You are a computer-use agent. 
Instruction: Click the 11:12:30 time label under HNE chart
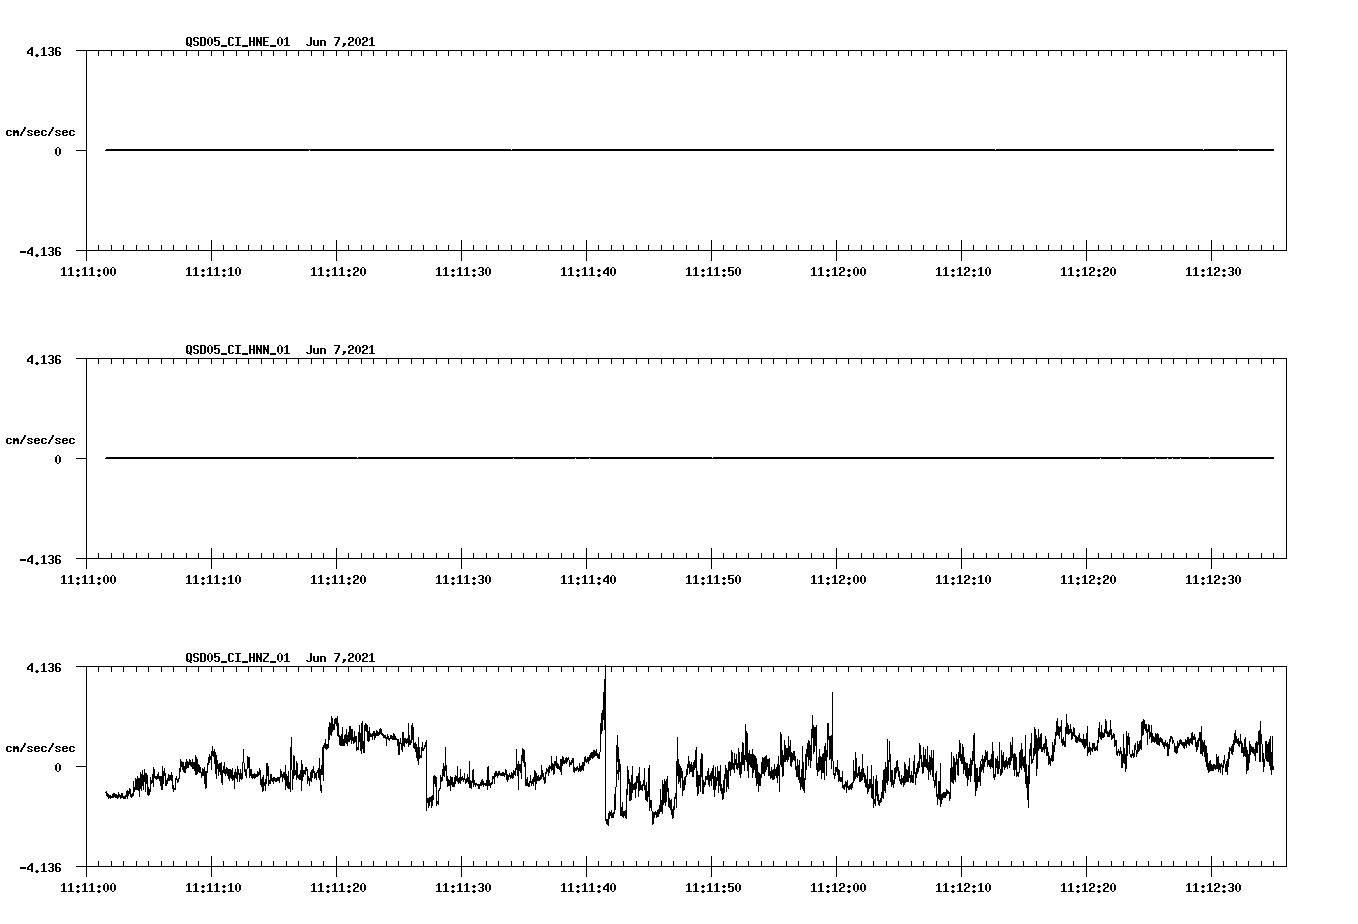click(1213, 272)
